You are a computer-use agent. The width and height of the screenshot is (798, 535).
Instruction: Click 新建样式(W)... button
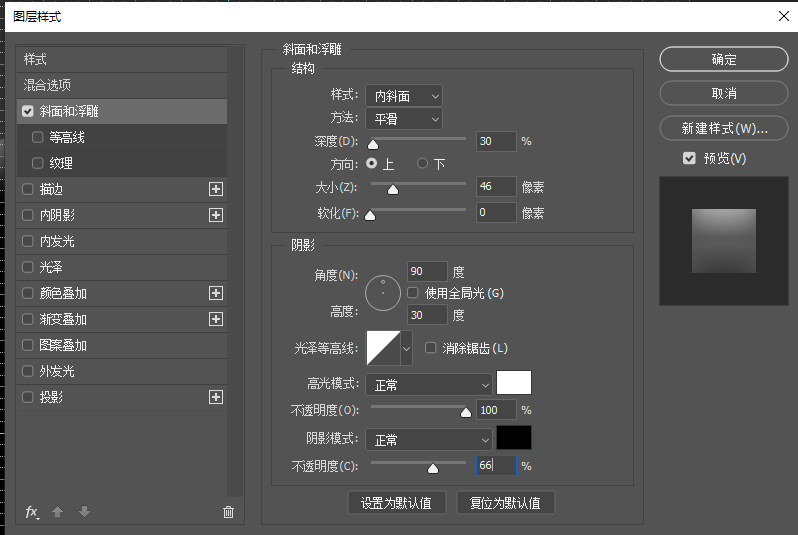point(724,128)
